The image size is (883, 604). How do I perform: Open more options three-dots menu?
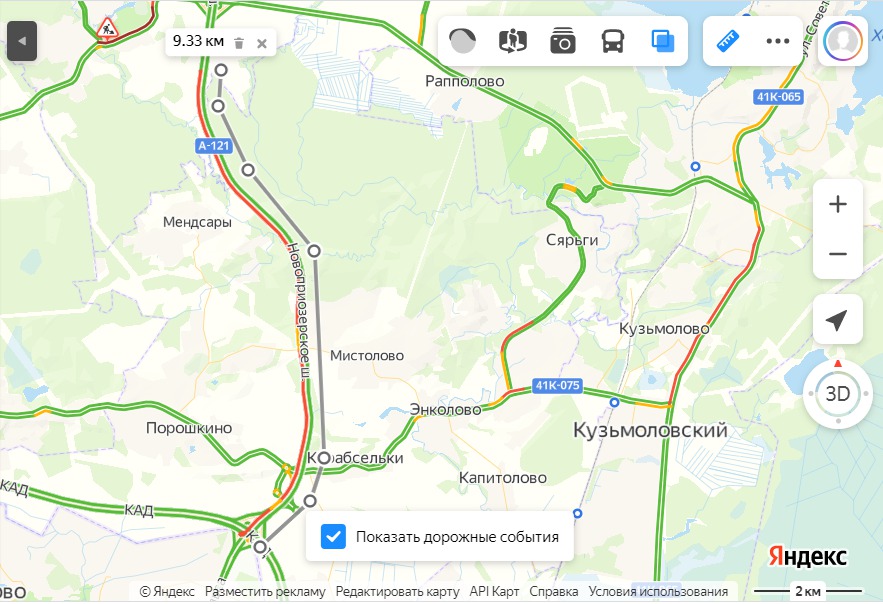(778, 41)
